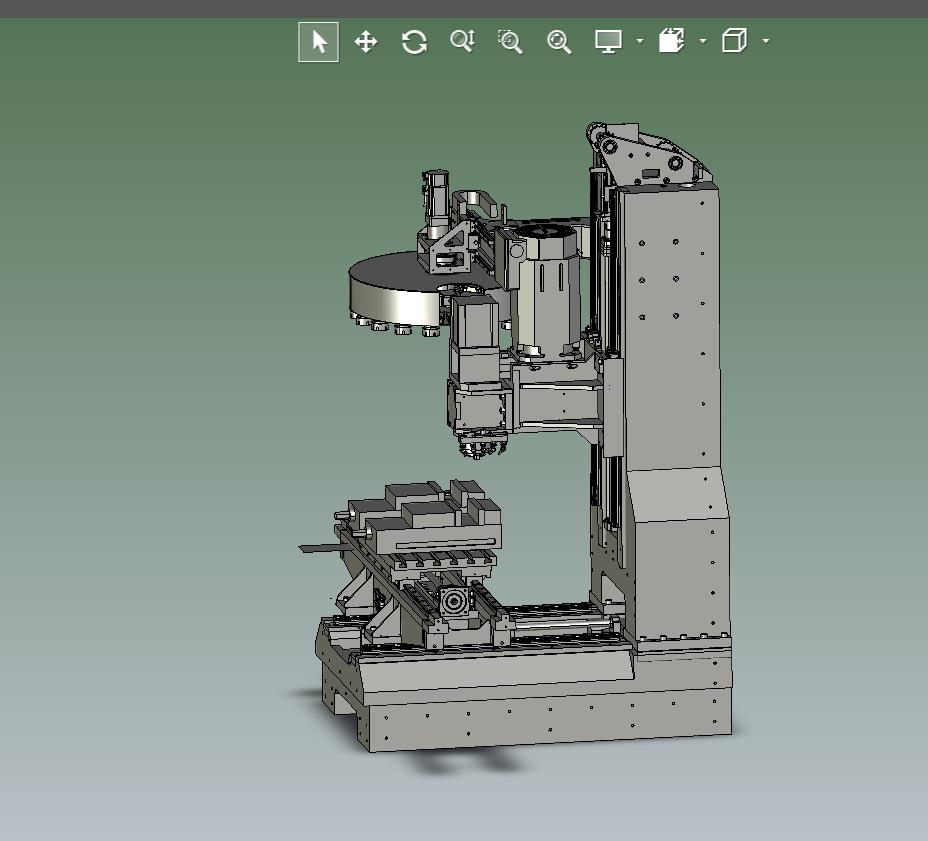Click the zoom to fit icon
Viewport: 928px width, 841px height.
(x=559, y=42)
